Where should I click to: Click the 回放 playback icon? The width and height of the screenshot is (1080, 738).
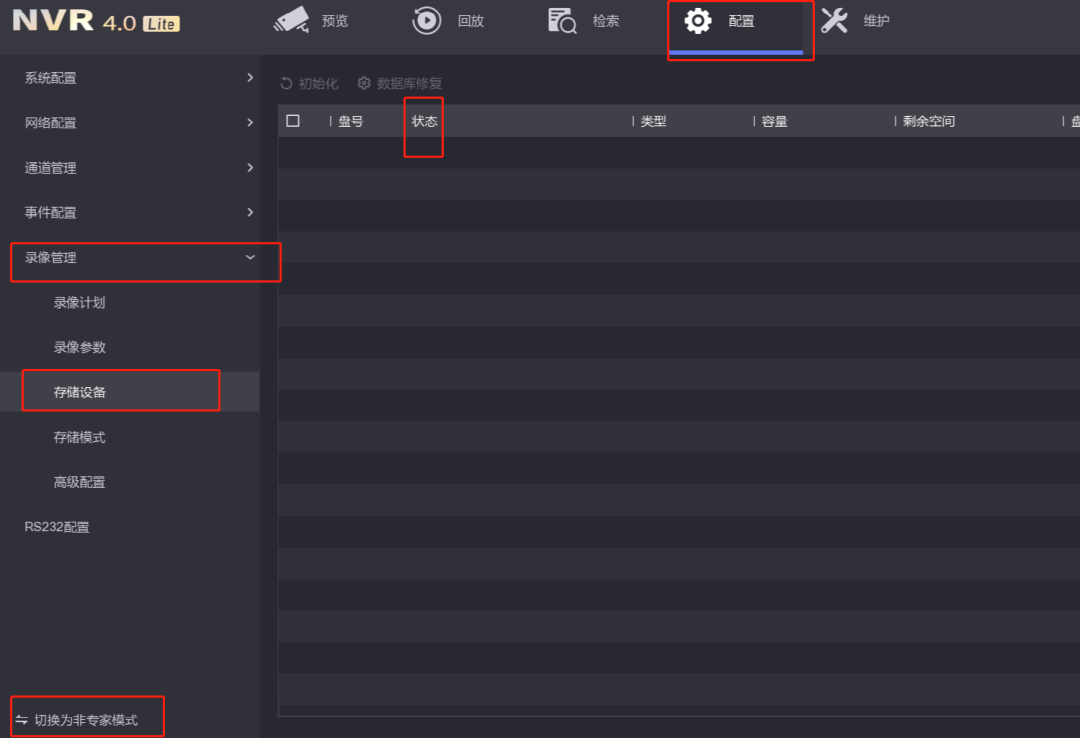pos(427,20)
